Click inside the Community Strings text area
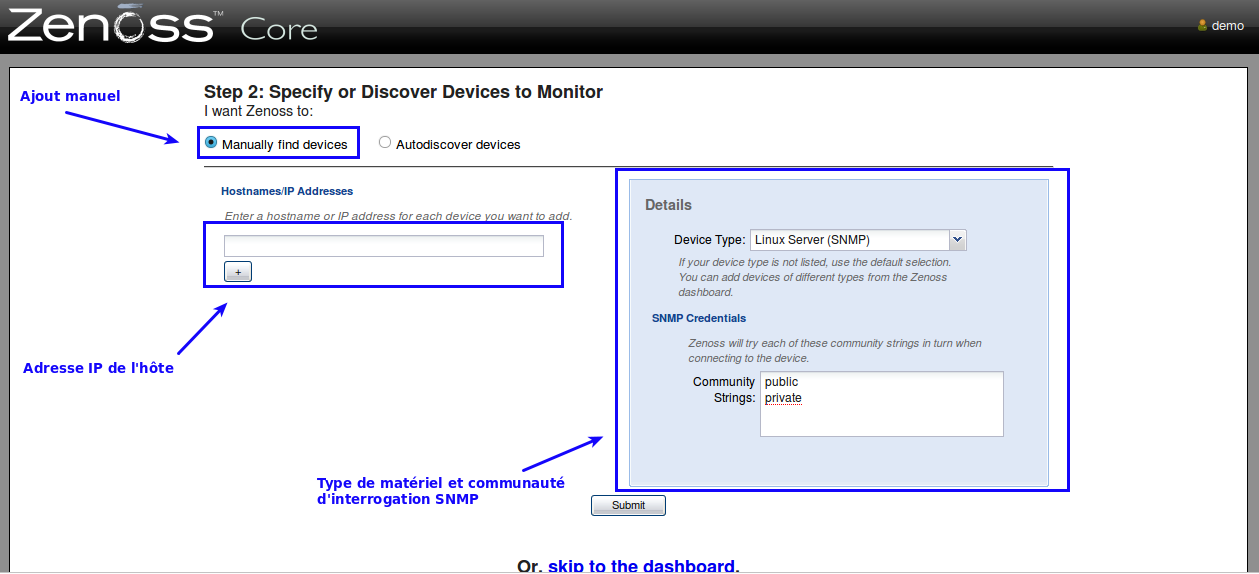Image resolution: width=1259 pixels, height=574 pixels. click(x=881, y=420)
